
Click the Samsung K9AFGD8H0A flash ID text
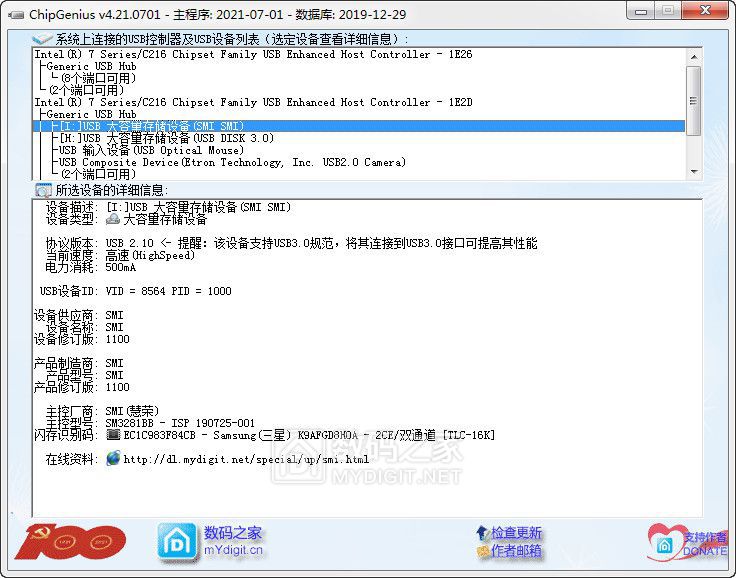pyautogui.click(x=309, y=435)
